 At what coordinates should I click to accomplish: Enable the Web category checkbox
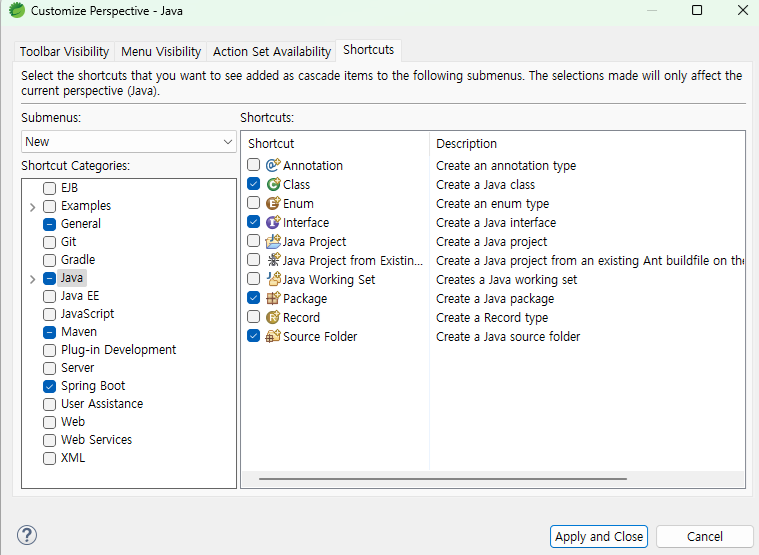pos(49,422)
